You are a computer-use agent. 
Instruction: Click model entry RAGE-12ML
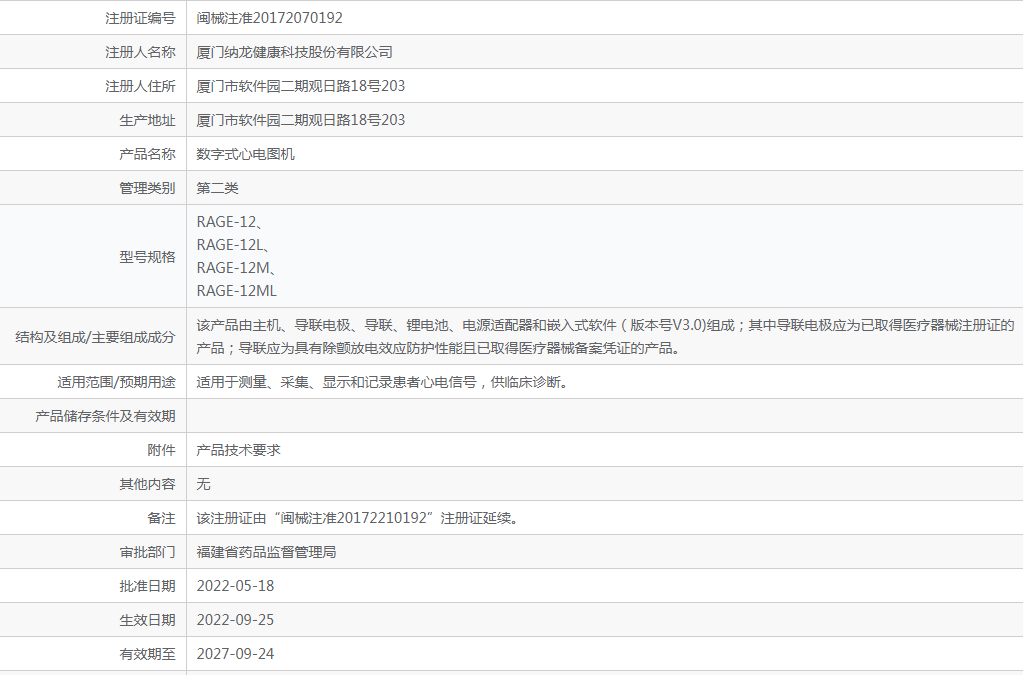point(237,290)
